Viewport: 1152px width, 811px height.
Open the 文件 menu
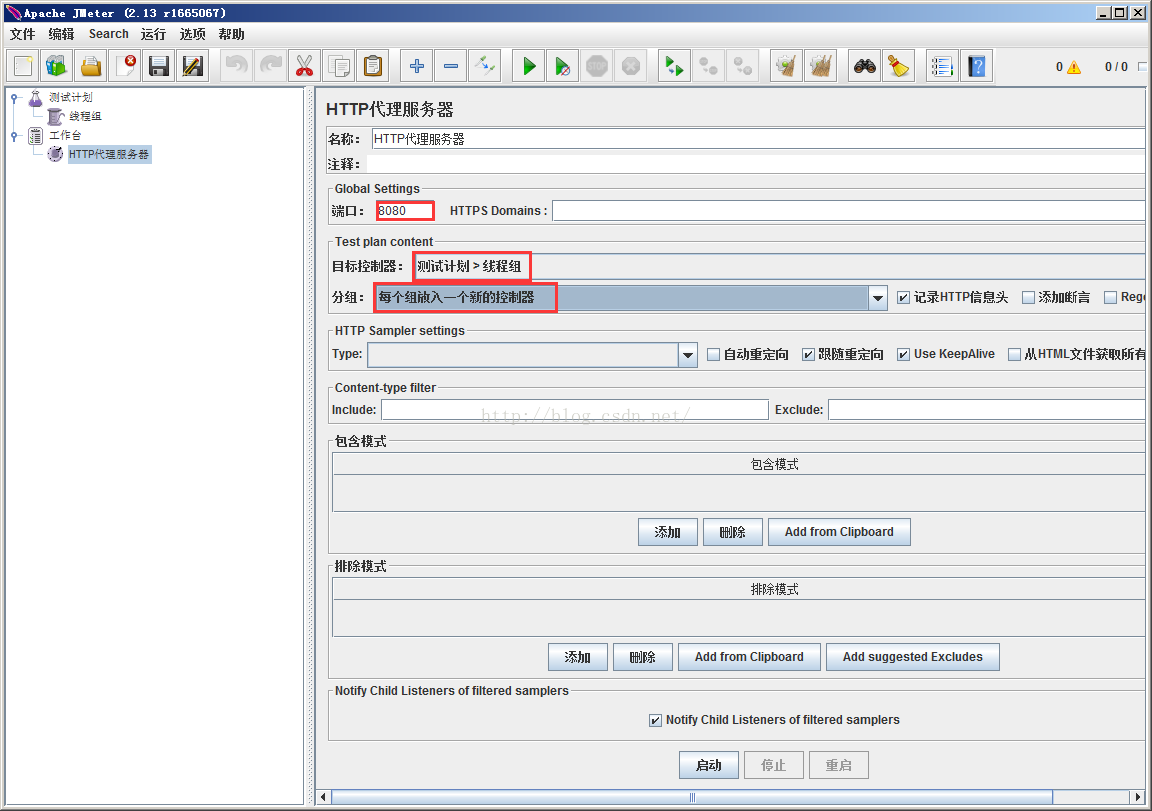[22, 34]
